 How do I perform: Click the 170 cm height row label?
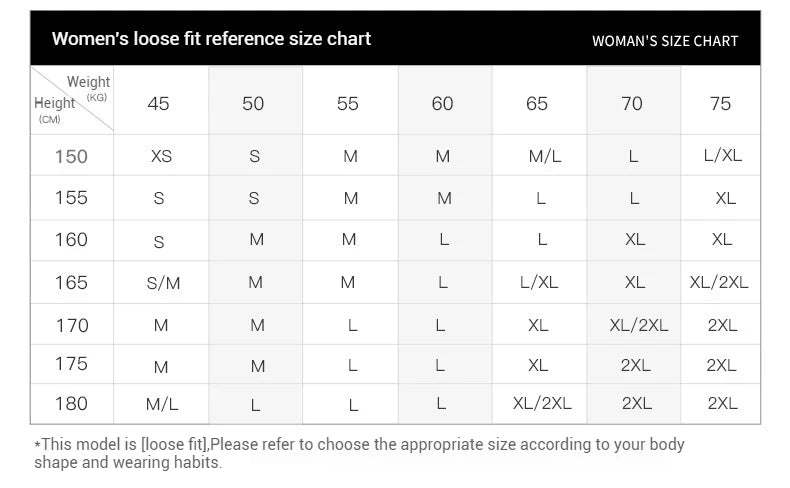pyautogui.click(x=71, y=325)
